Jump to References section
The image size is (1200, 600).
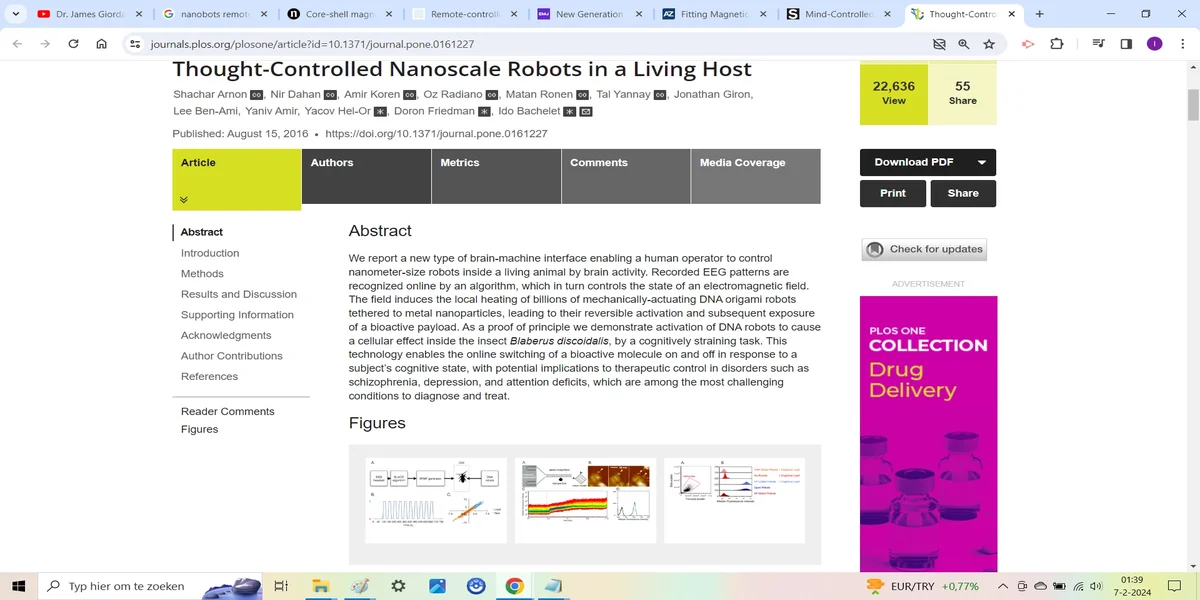pyautogui.click(x=209, y=376)
